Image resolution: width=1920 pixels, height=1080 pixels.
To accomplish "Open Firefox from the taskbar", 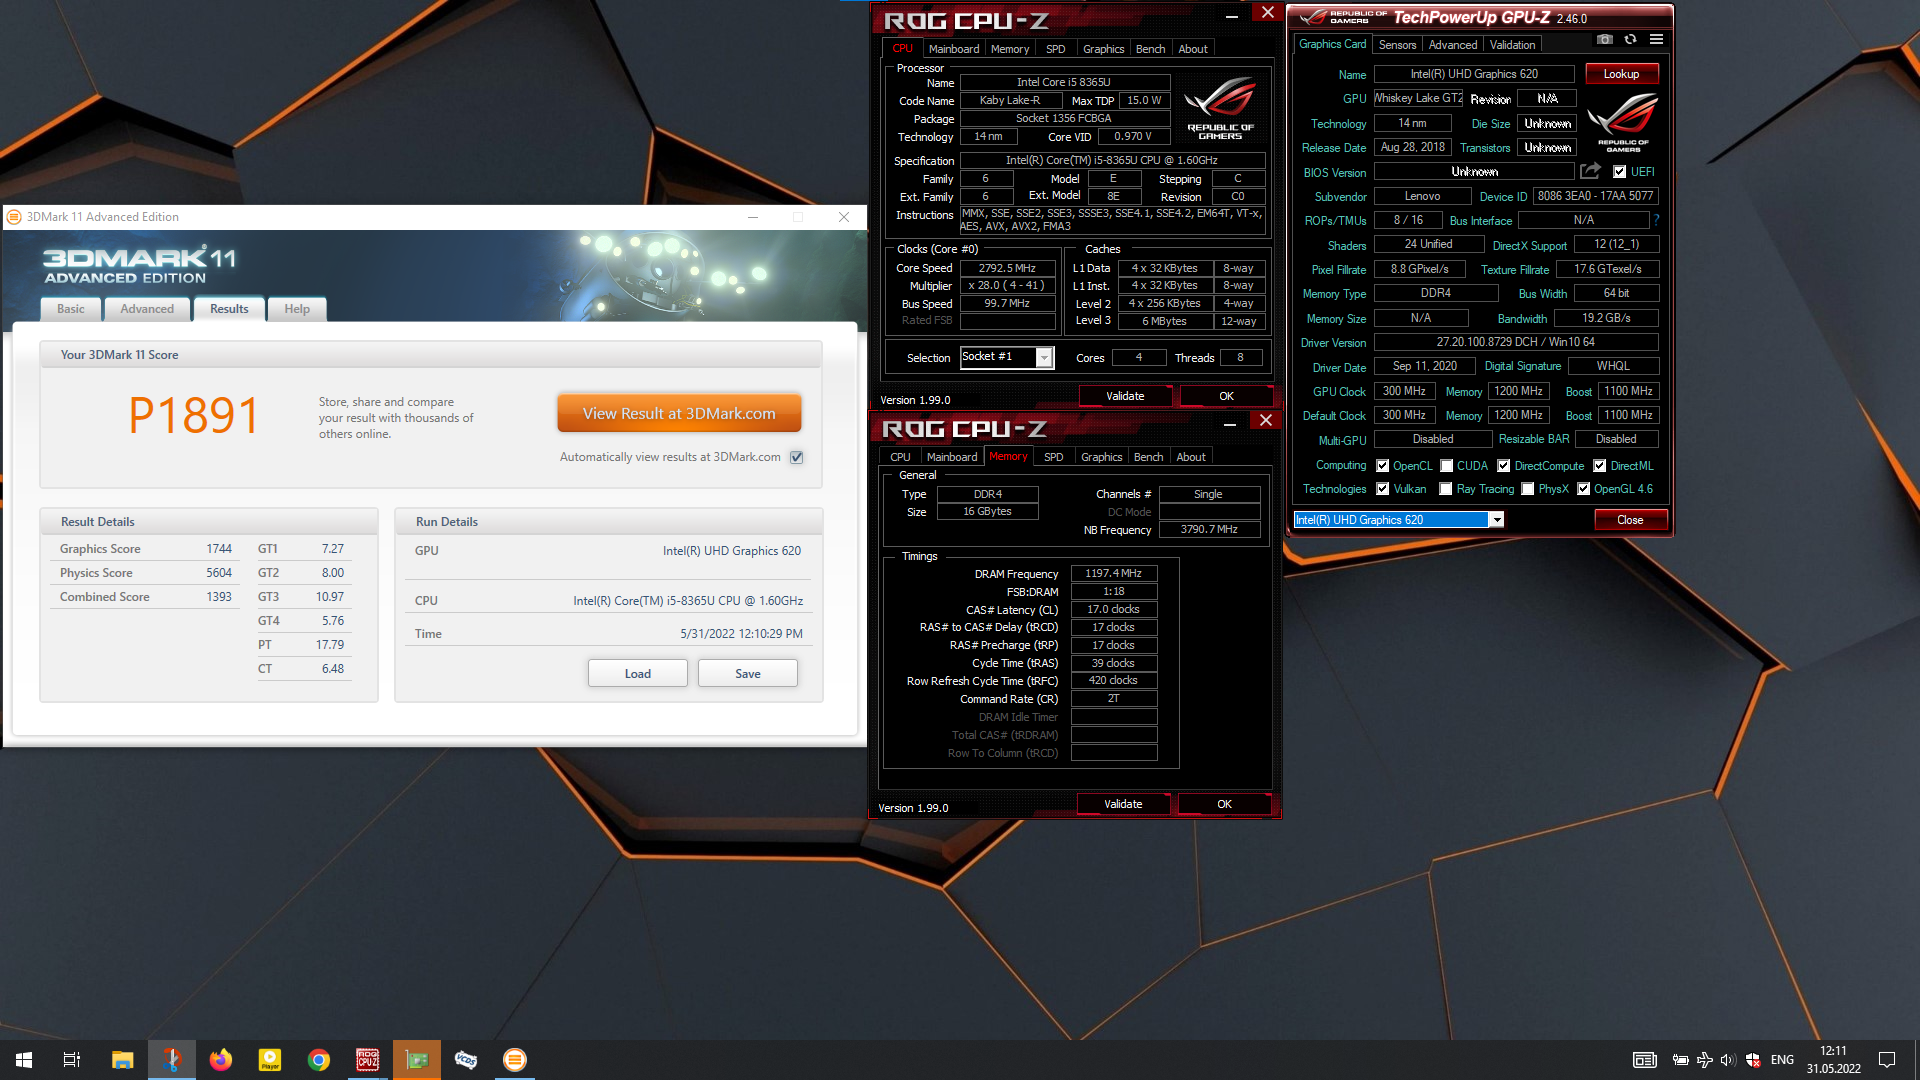I will coord(220,1060).
